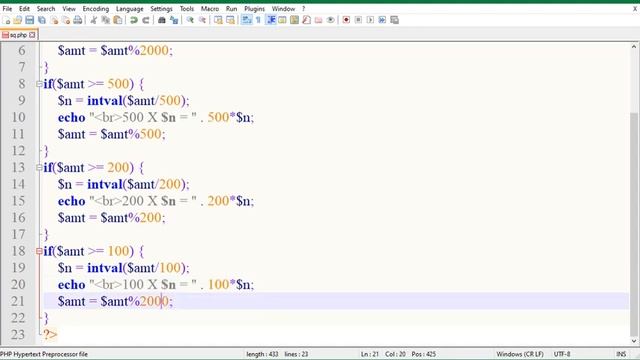Click the Save All toolbar icon
640x360 pixels.
42,20
